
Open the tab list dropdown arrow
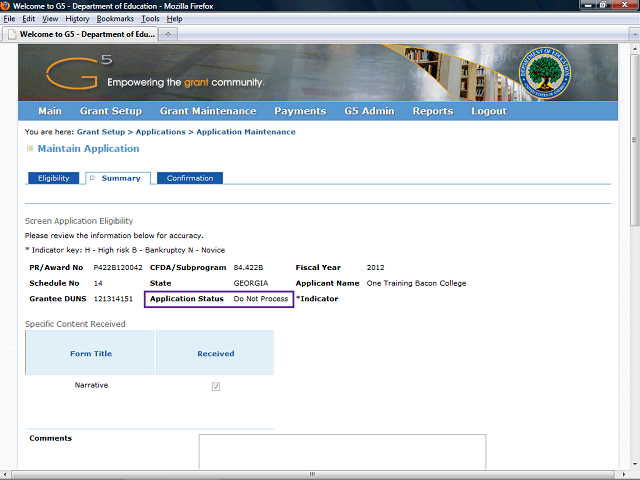tap(634, 34)
